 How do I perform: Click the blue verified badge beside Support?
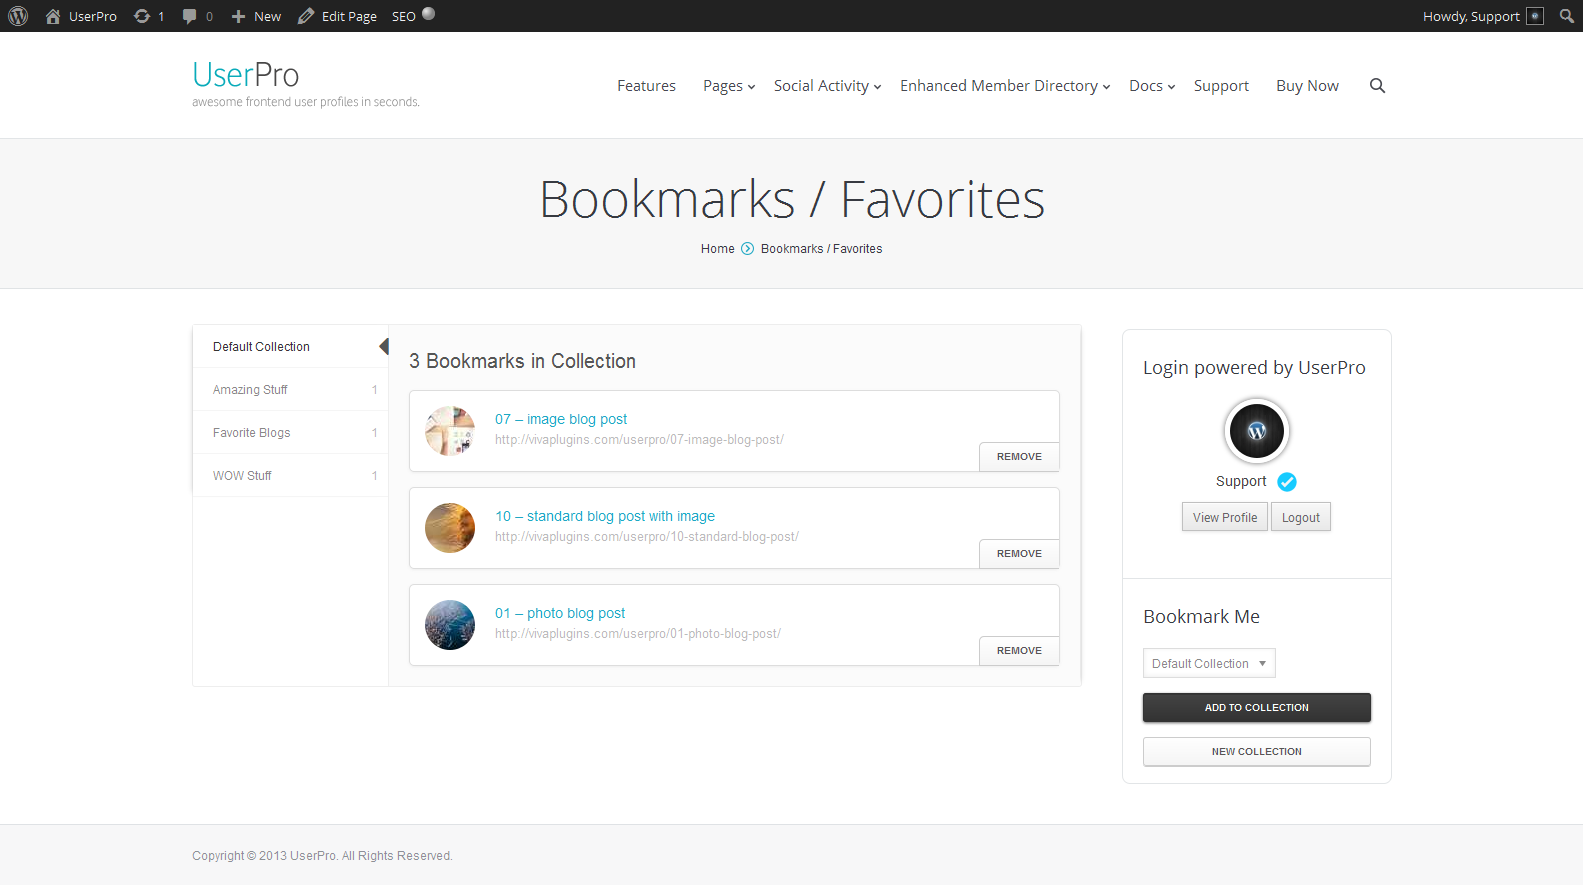coord(1287,482)
